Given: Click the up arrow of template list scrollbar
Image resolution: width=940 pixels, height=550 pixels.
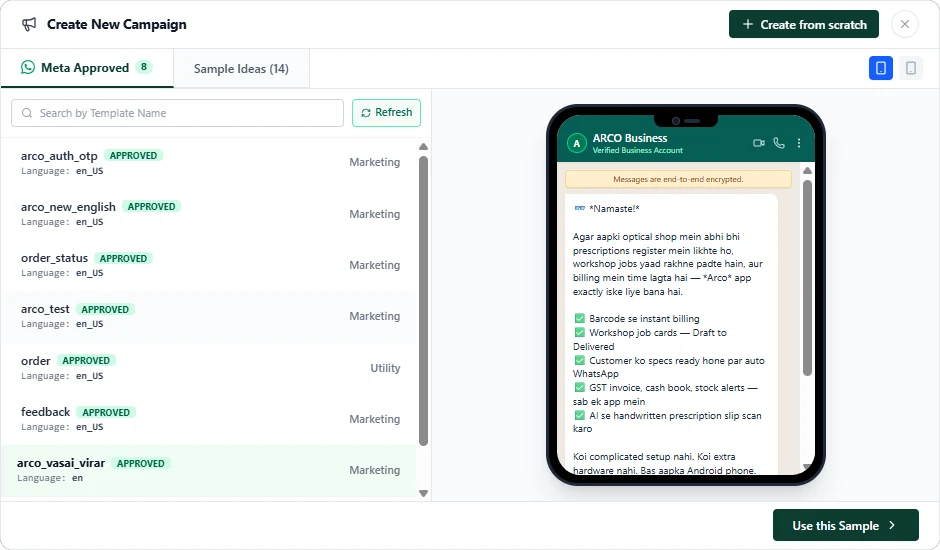Looking at the screenshot, I should tap(423, 146).
